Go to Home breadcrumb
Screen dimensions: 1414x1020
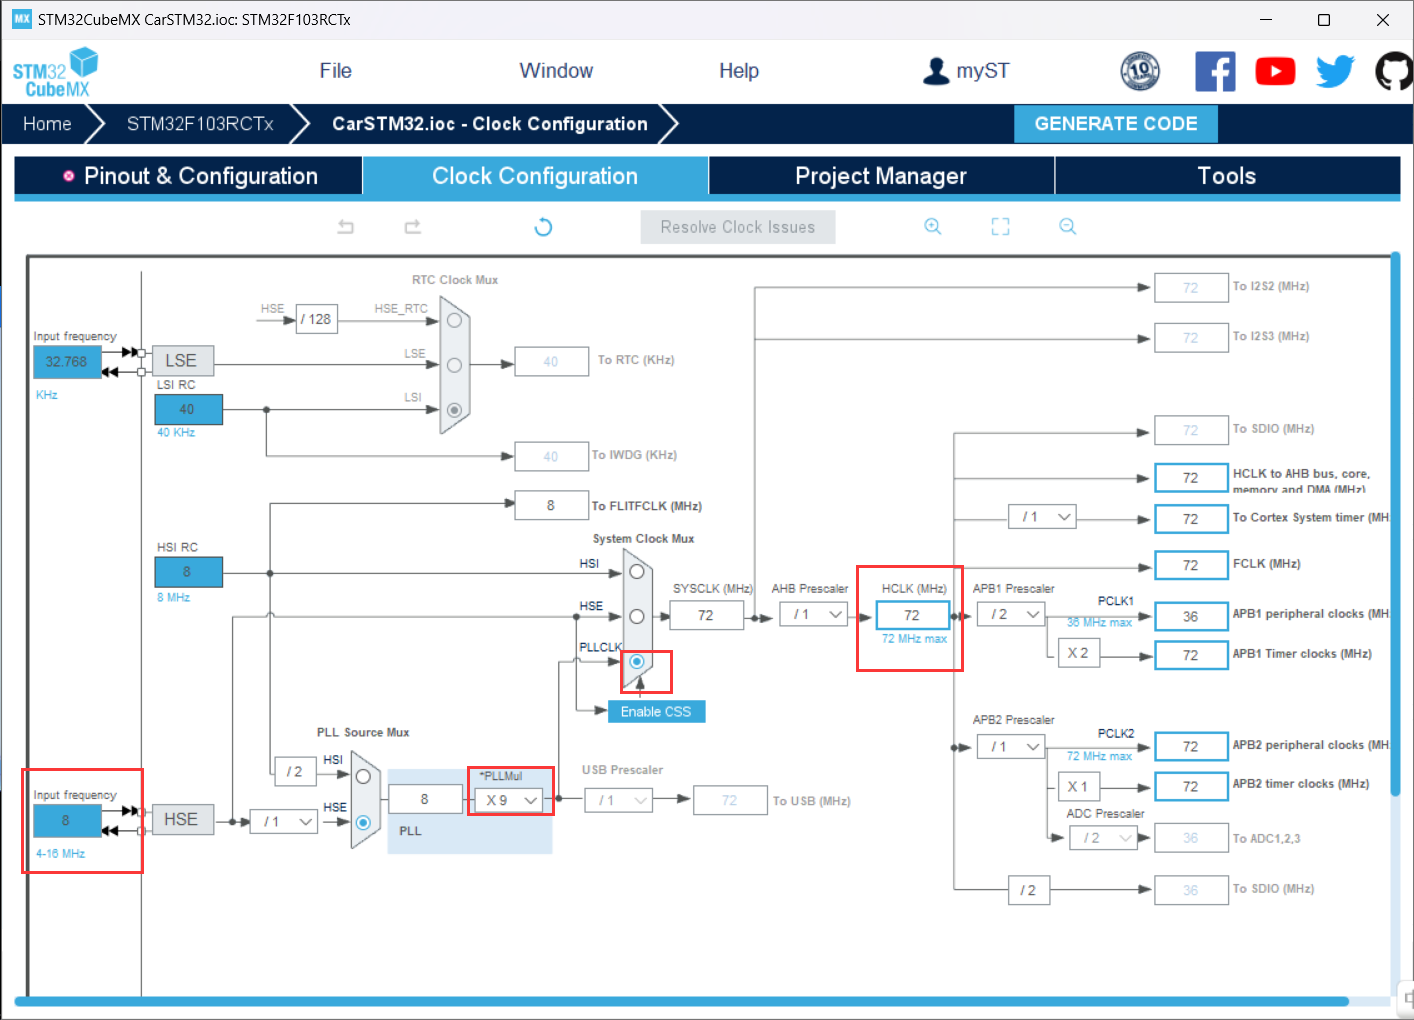click(47, 124)
